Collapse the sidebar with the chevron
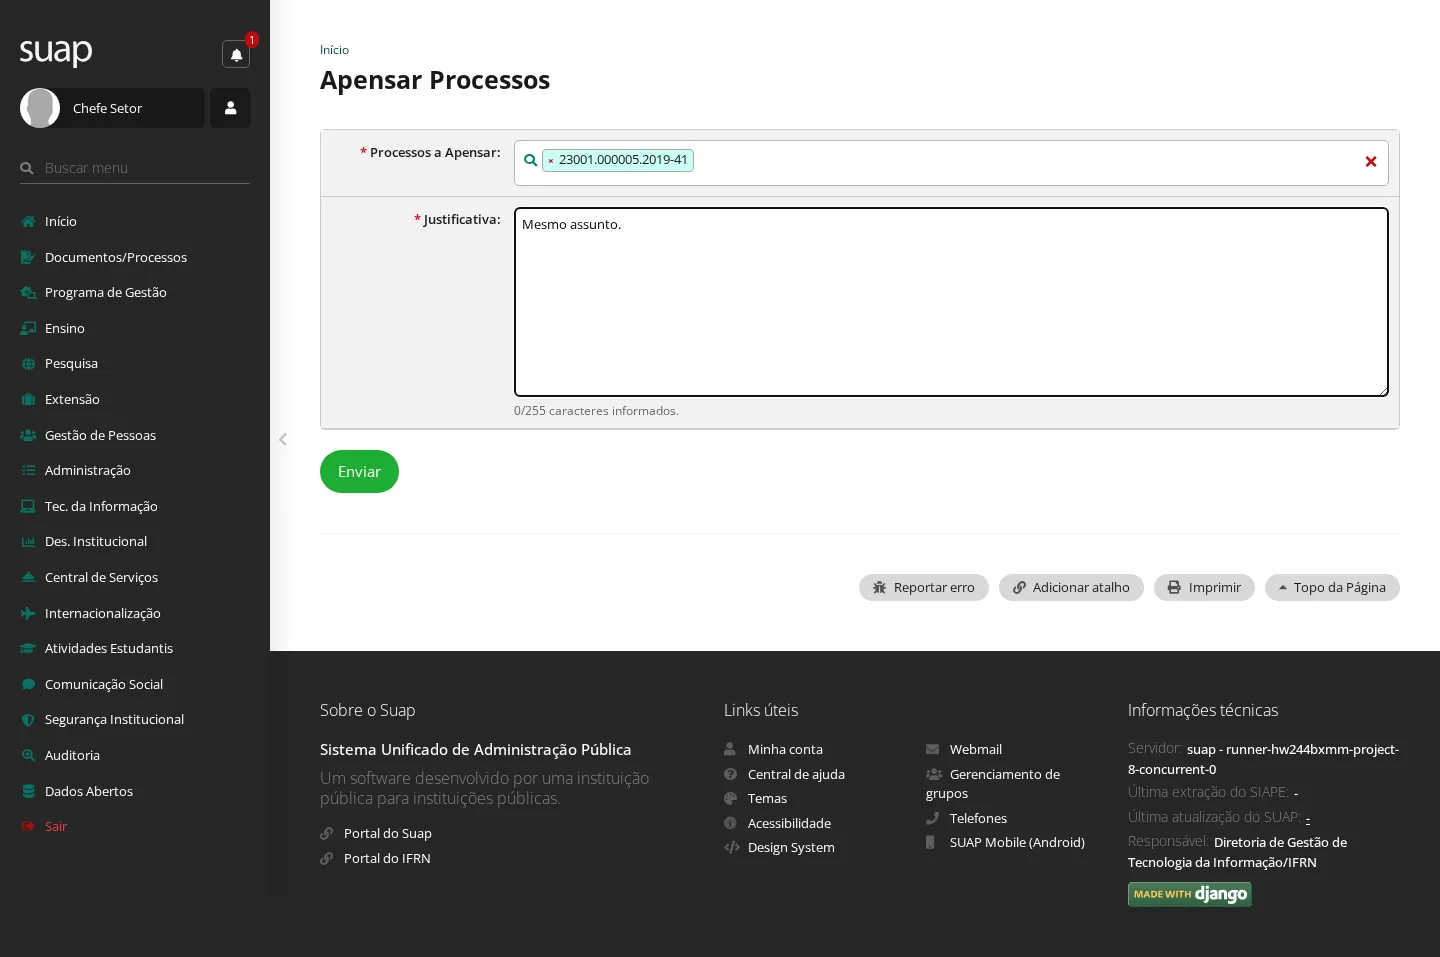This screenshot has width=1440, height=957. point(283,439)
